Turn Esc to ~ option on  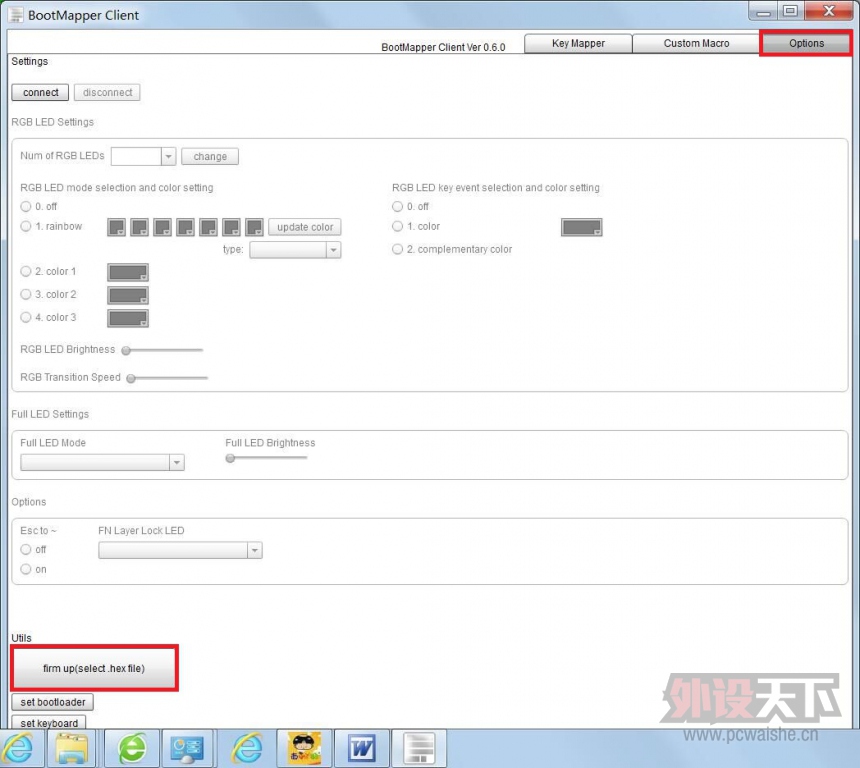click(26, 569)
